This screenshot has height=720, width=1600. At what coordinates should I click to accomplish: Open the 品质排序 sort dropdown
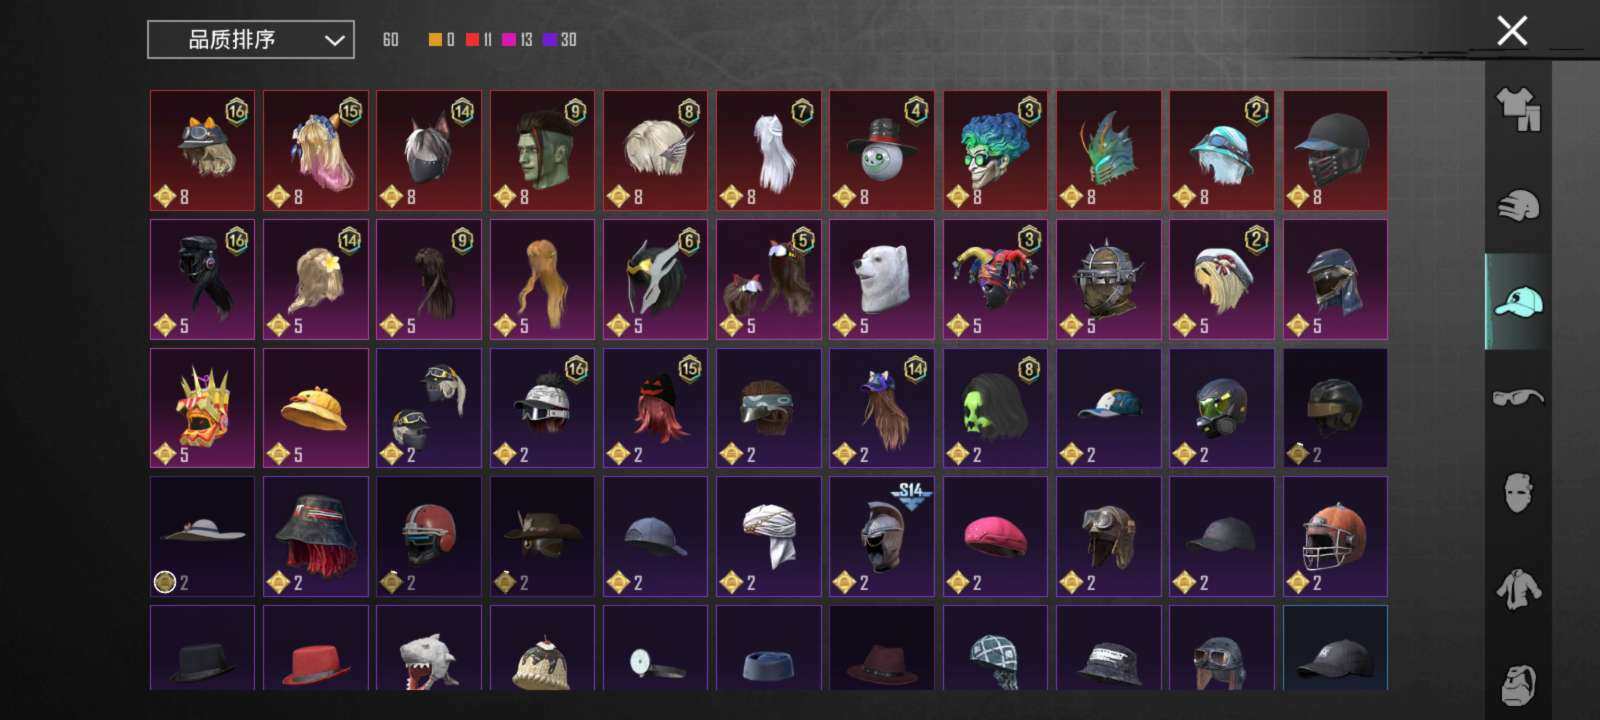[x=251, y=40]
